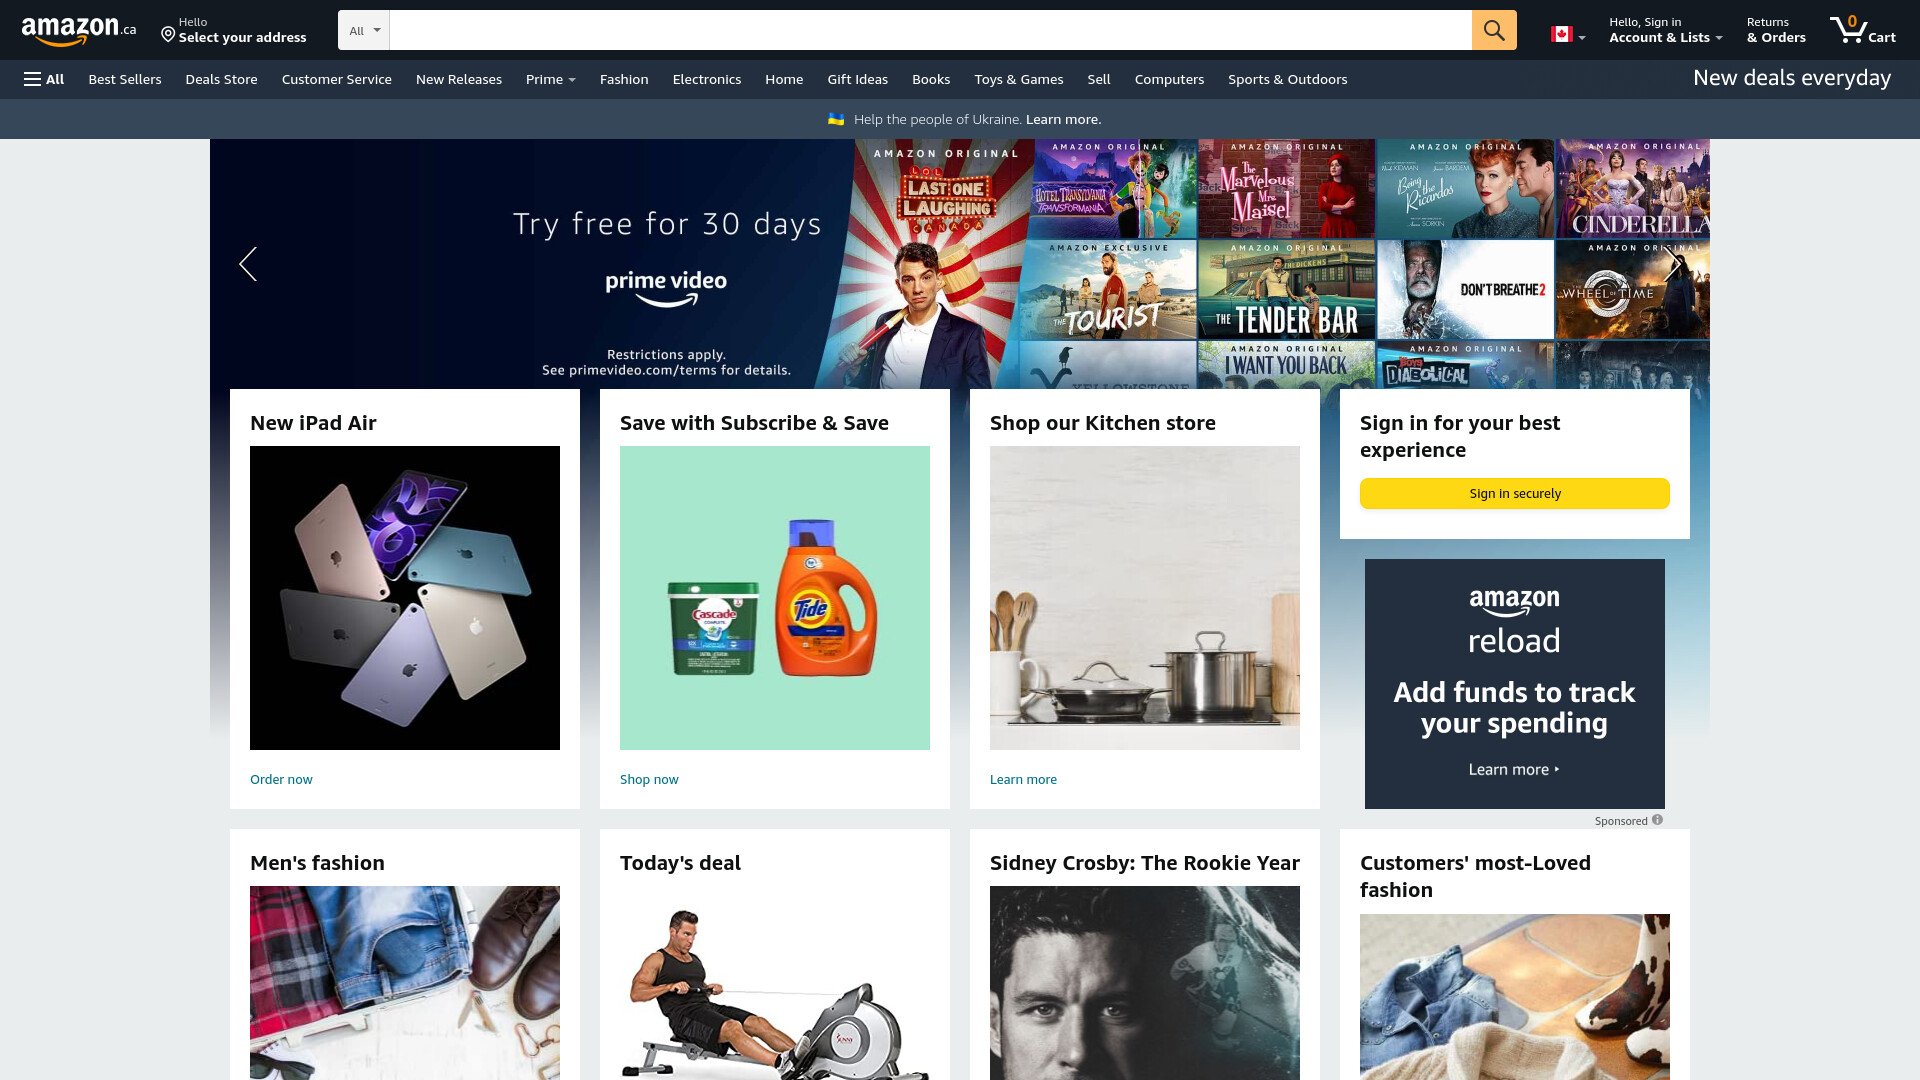
Task: Open Electronics nav item
Action: tap(707, 79)
